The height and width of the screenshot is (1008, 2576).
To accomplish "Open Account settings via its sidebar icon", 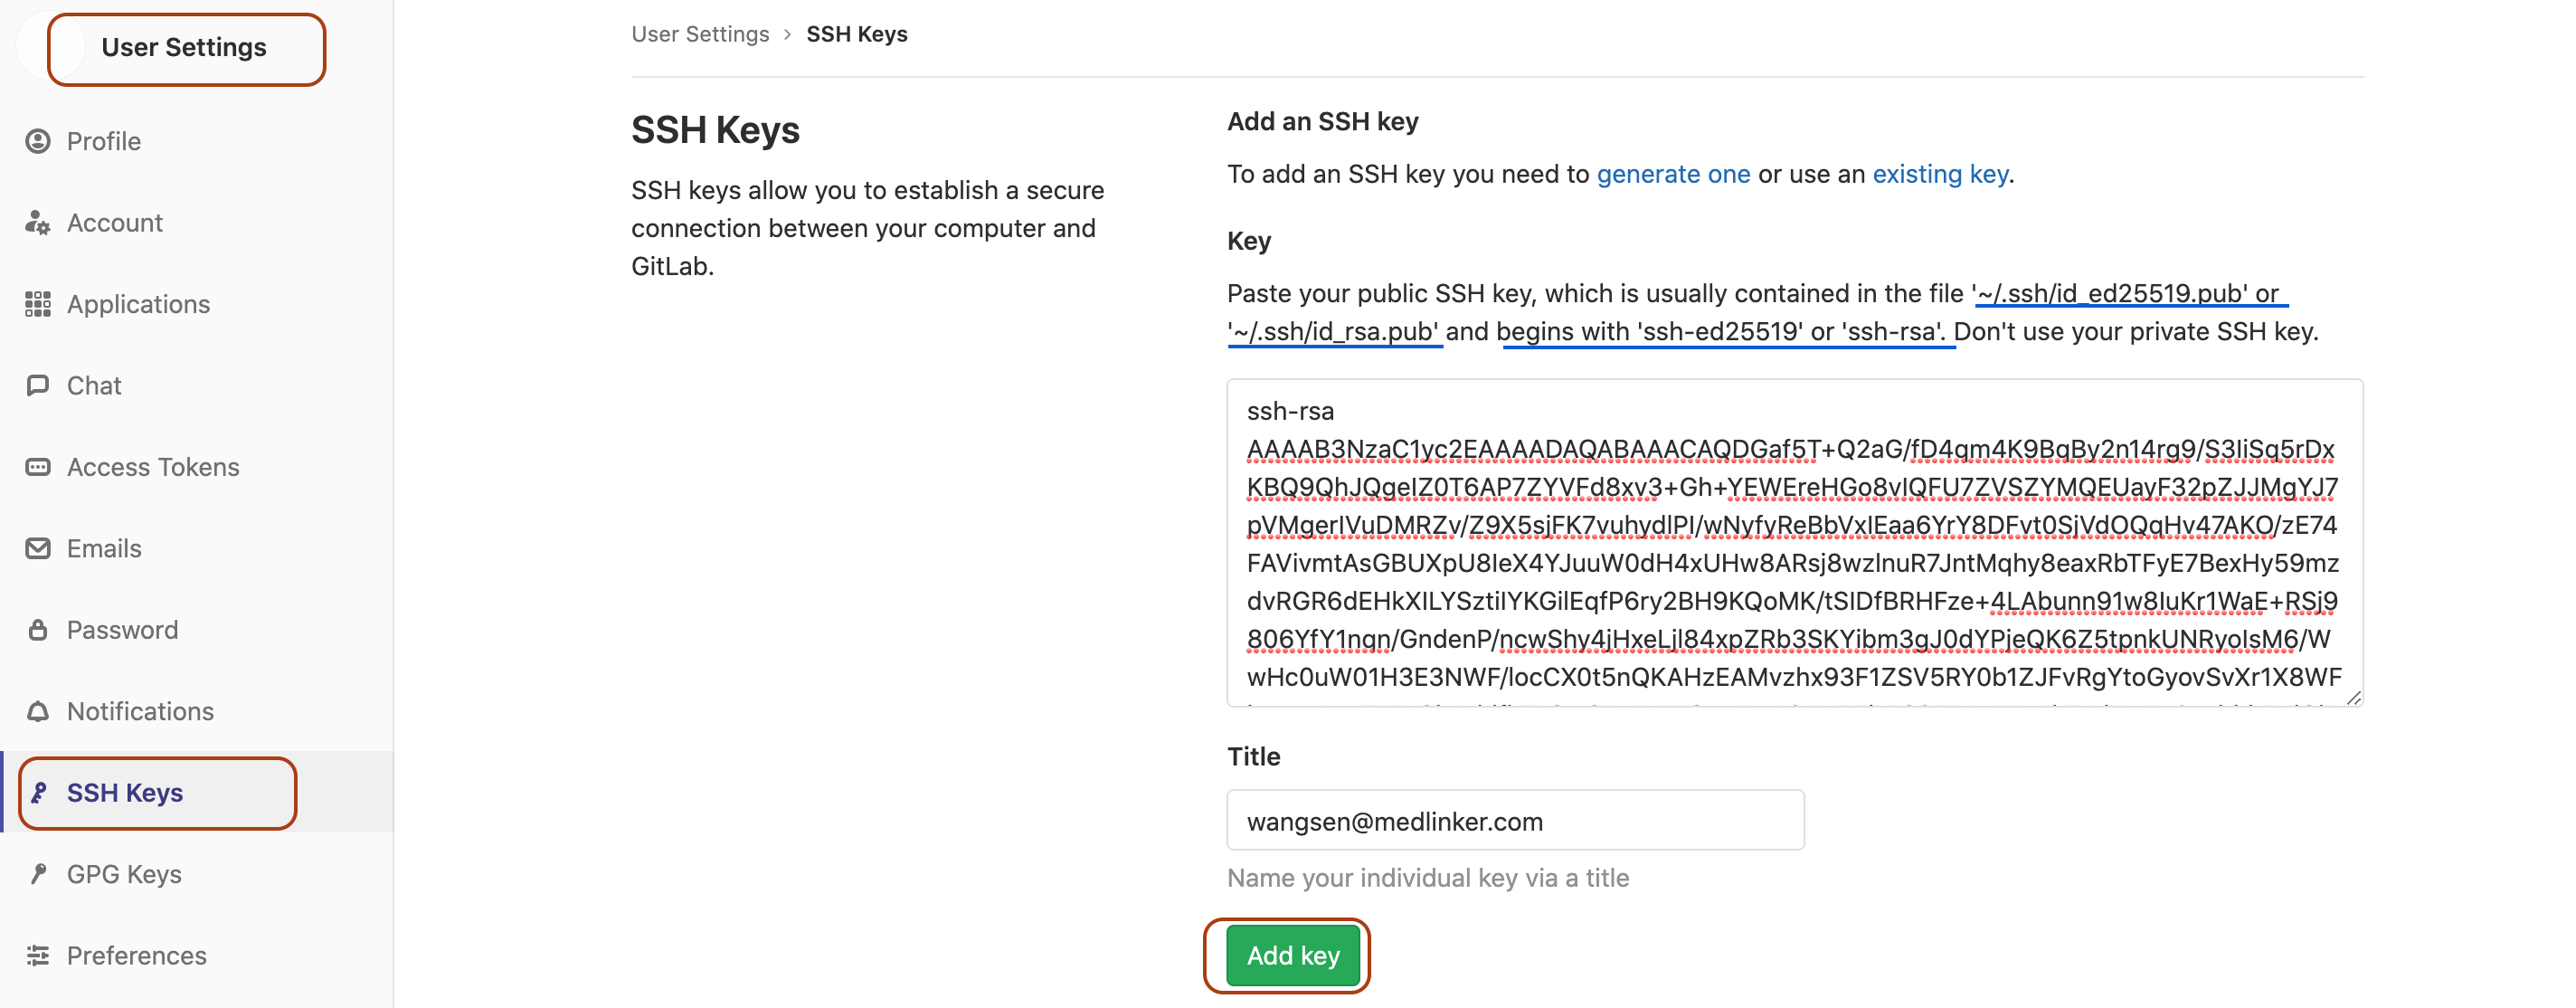I will 38,222.
